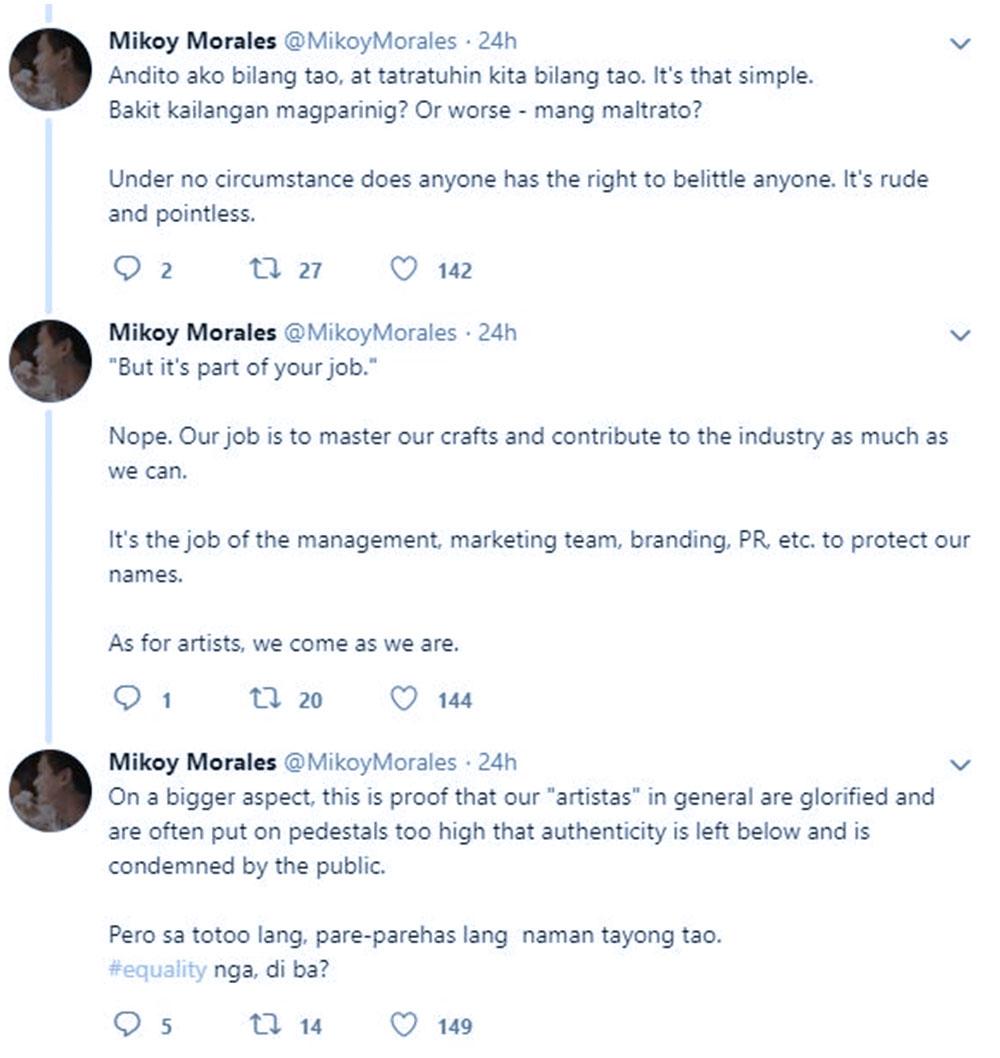Open the avatar beside the second tweet

coord(50,361)
